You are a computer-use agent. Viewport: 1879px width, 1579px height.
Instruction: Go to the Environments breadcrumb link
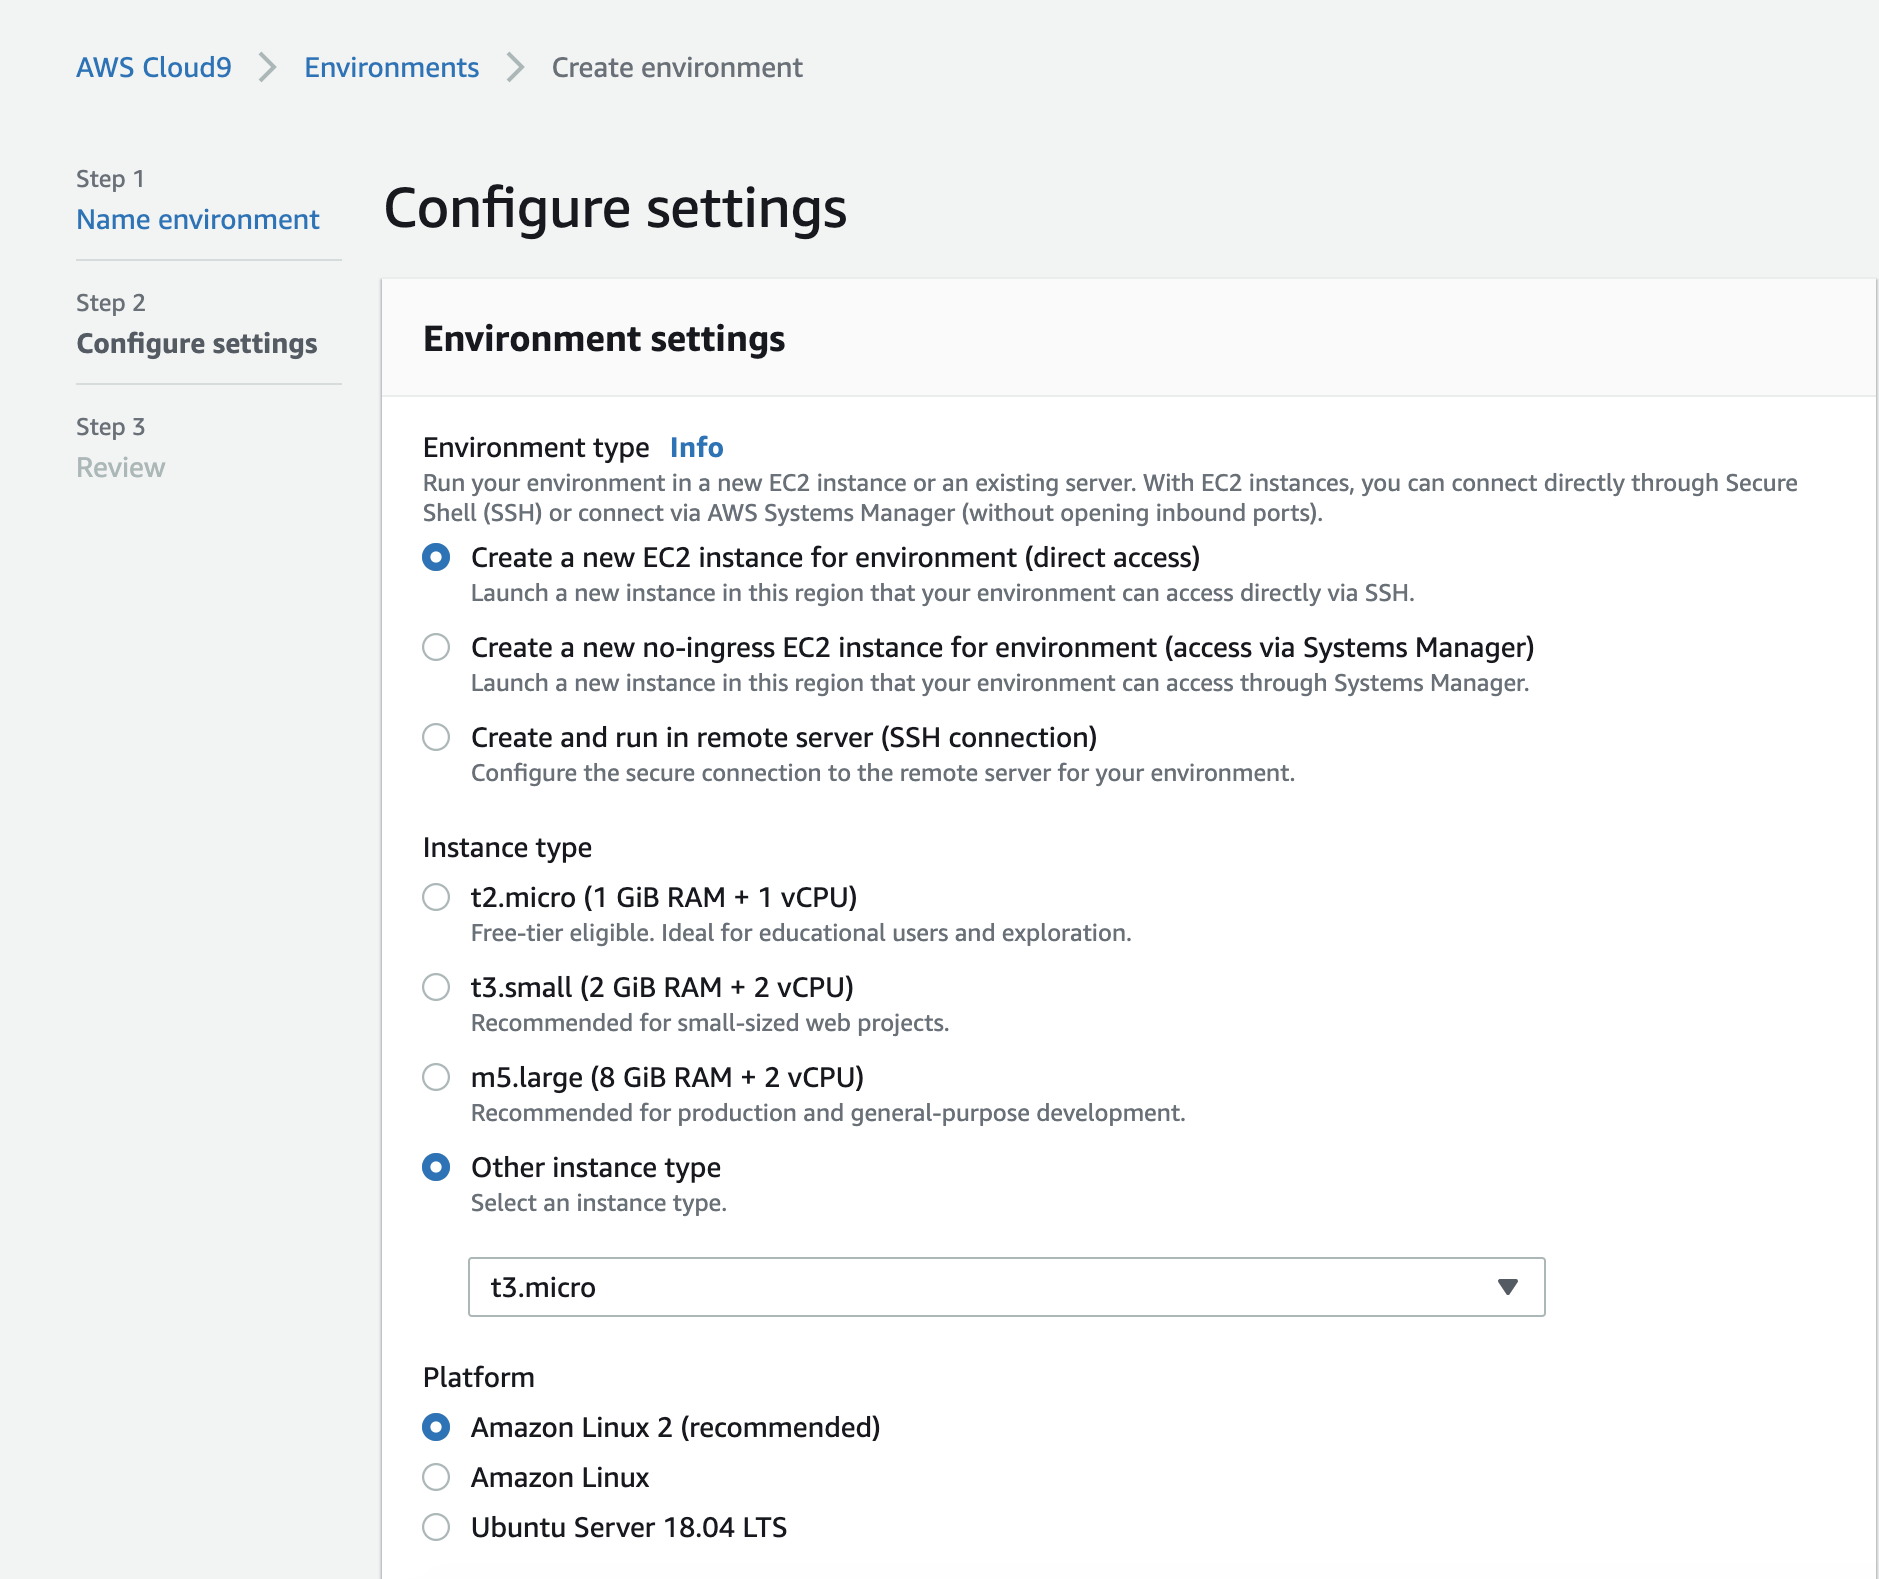391,67
